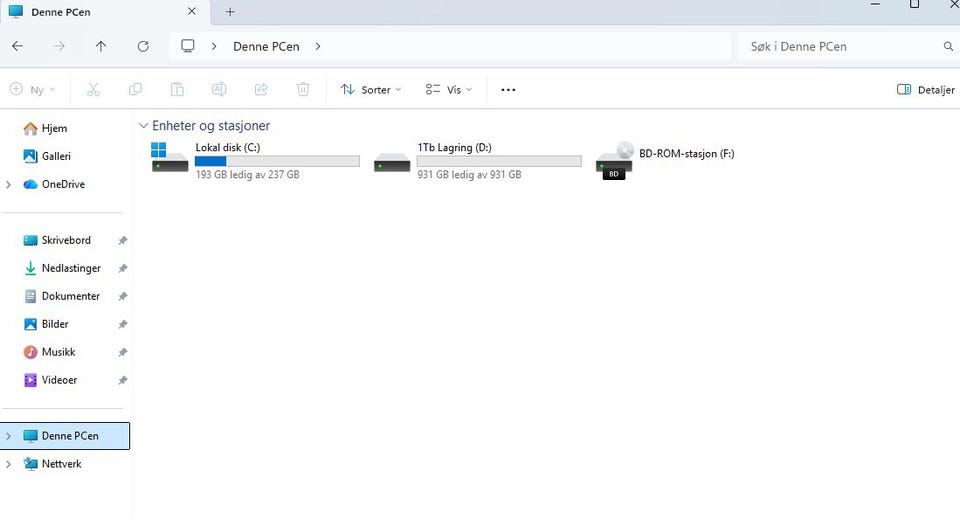Open the Vis view dropdown
This screenshot has height=526, width=960.
[449, 89]
